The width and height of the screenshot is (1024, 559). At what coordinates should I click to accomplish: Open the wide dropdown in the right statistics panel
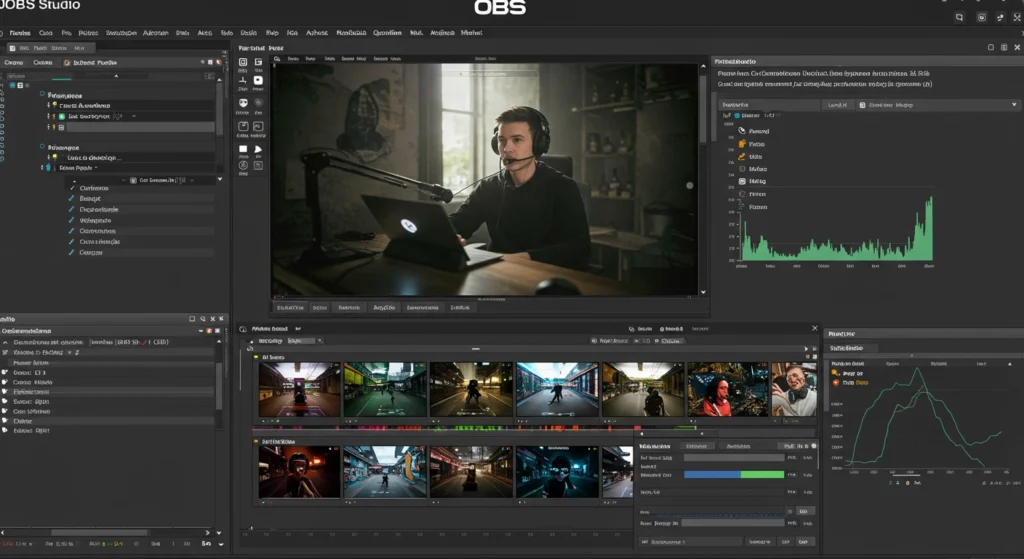768,105
